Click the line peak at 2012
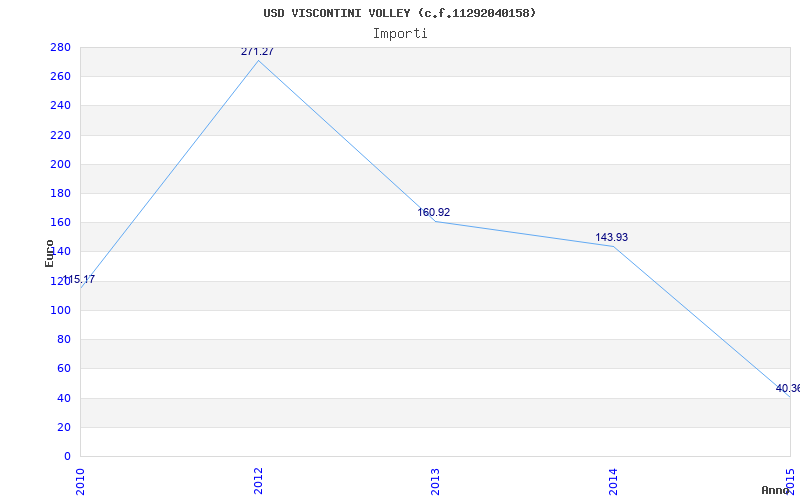The height and width of the screenshot is (500, 800). pos(258,60)
